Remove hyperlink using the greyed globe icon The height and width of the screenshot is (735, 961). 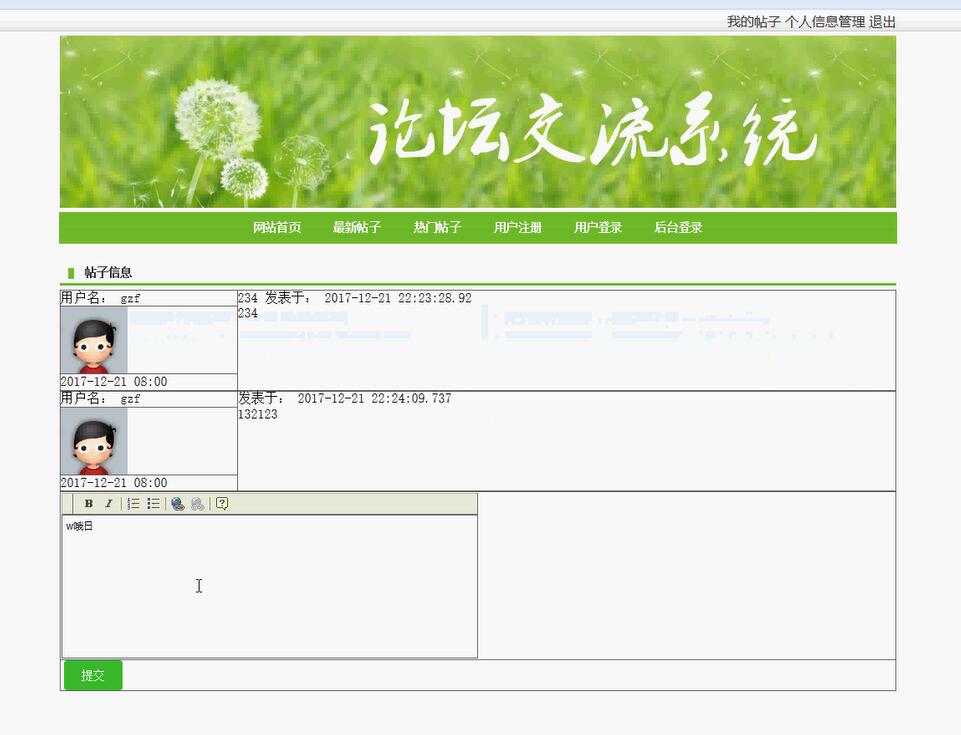click(197, 504)
